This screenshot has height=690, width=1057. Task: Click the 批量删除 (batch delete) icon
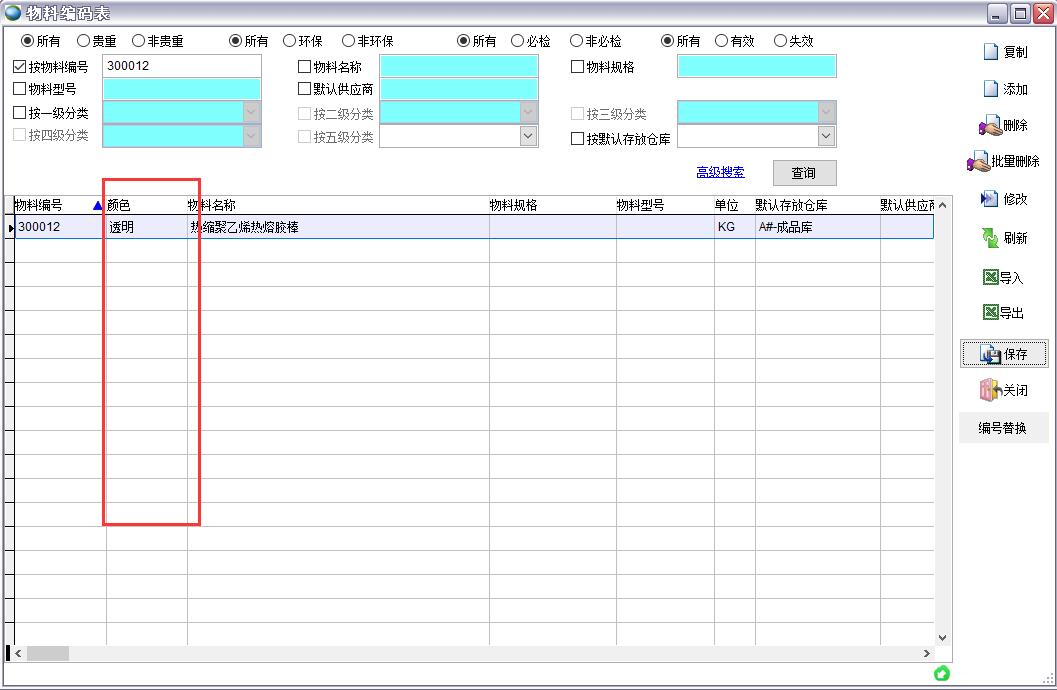click(x=978, y=162)
